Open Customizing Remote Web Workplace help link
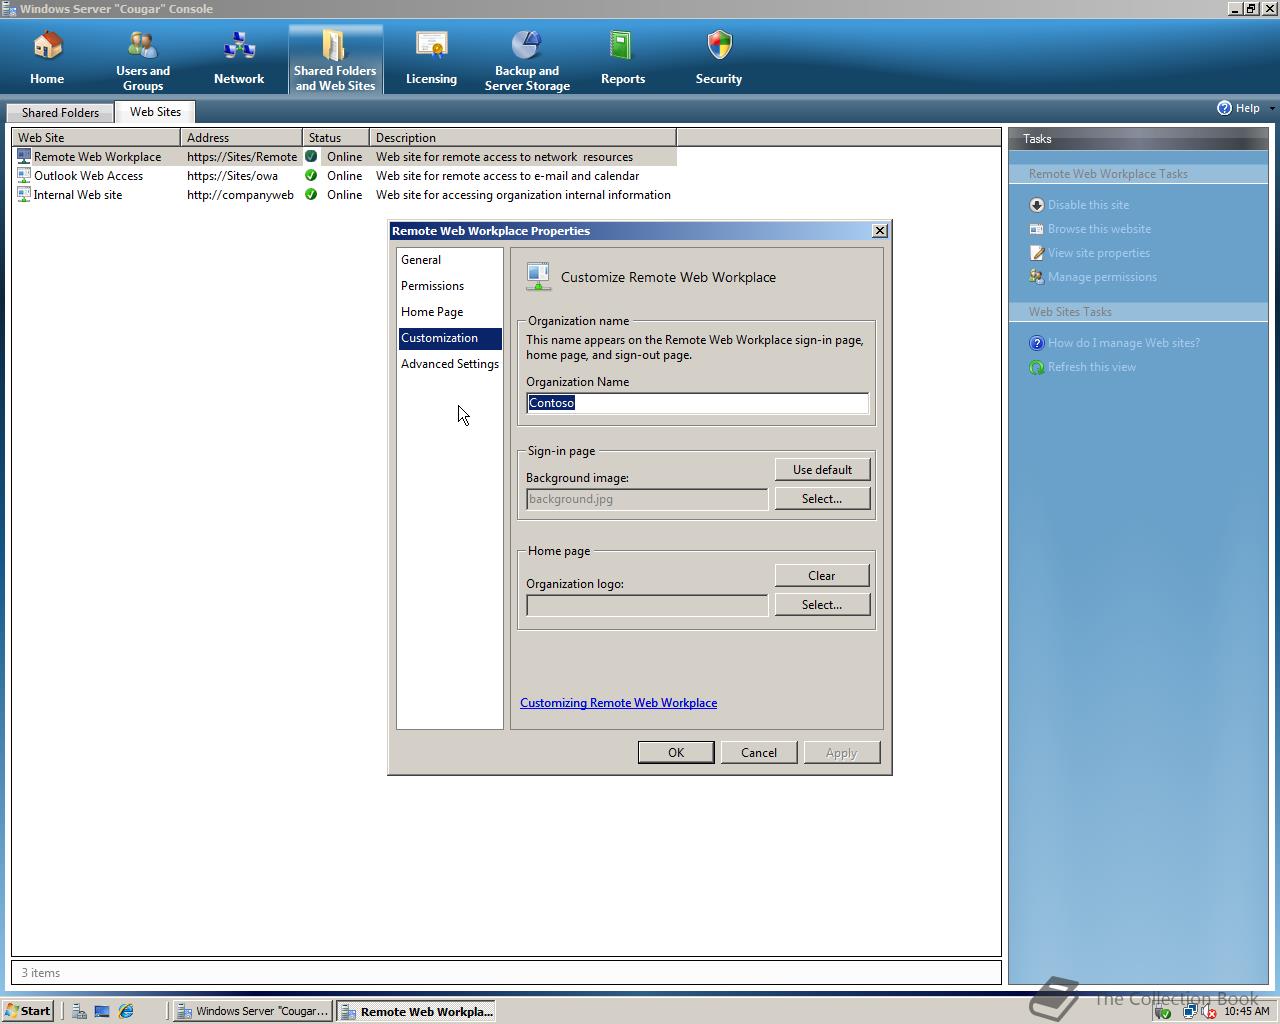Screen dimensions: 1280x1024 [618, 703]
